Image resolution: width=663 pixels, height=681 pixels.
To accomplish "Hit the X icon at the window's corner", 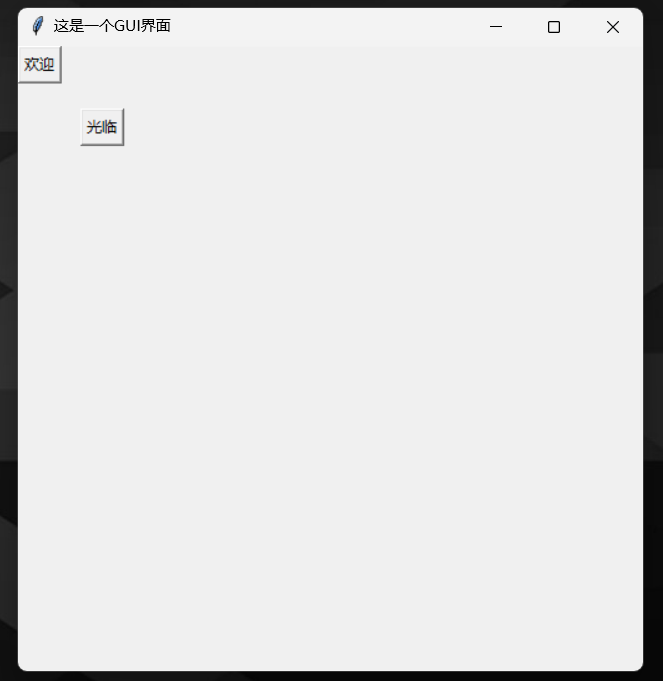I will click(613, 27).
